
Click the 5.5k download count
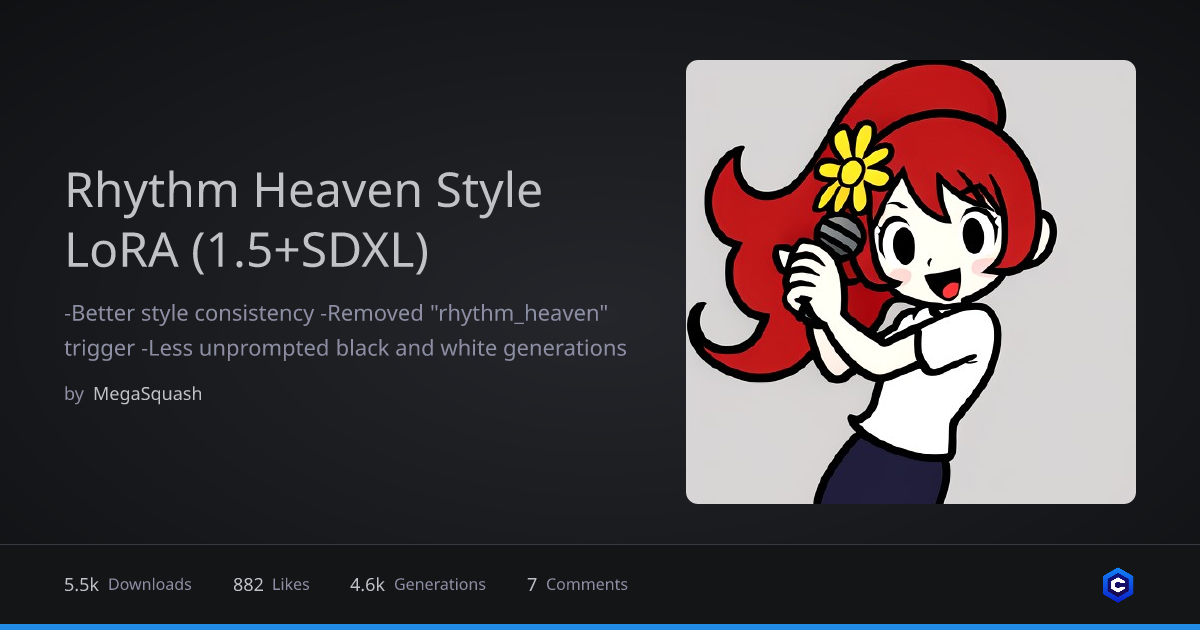pyautogui.click(x=81, y=585)
